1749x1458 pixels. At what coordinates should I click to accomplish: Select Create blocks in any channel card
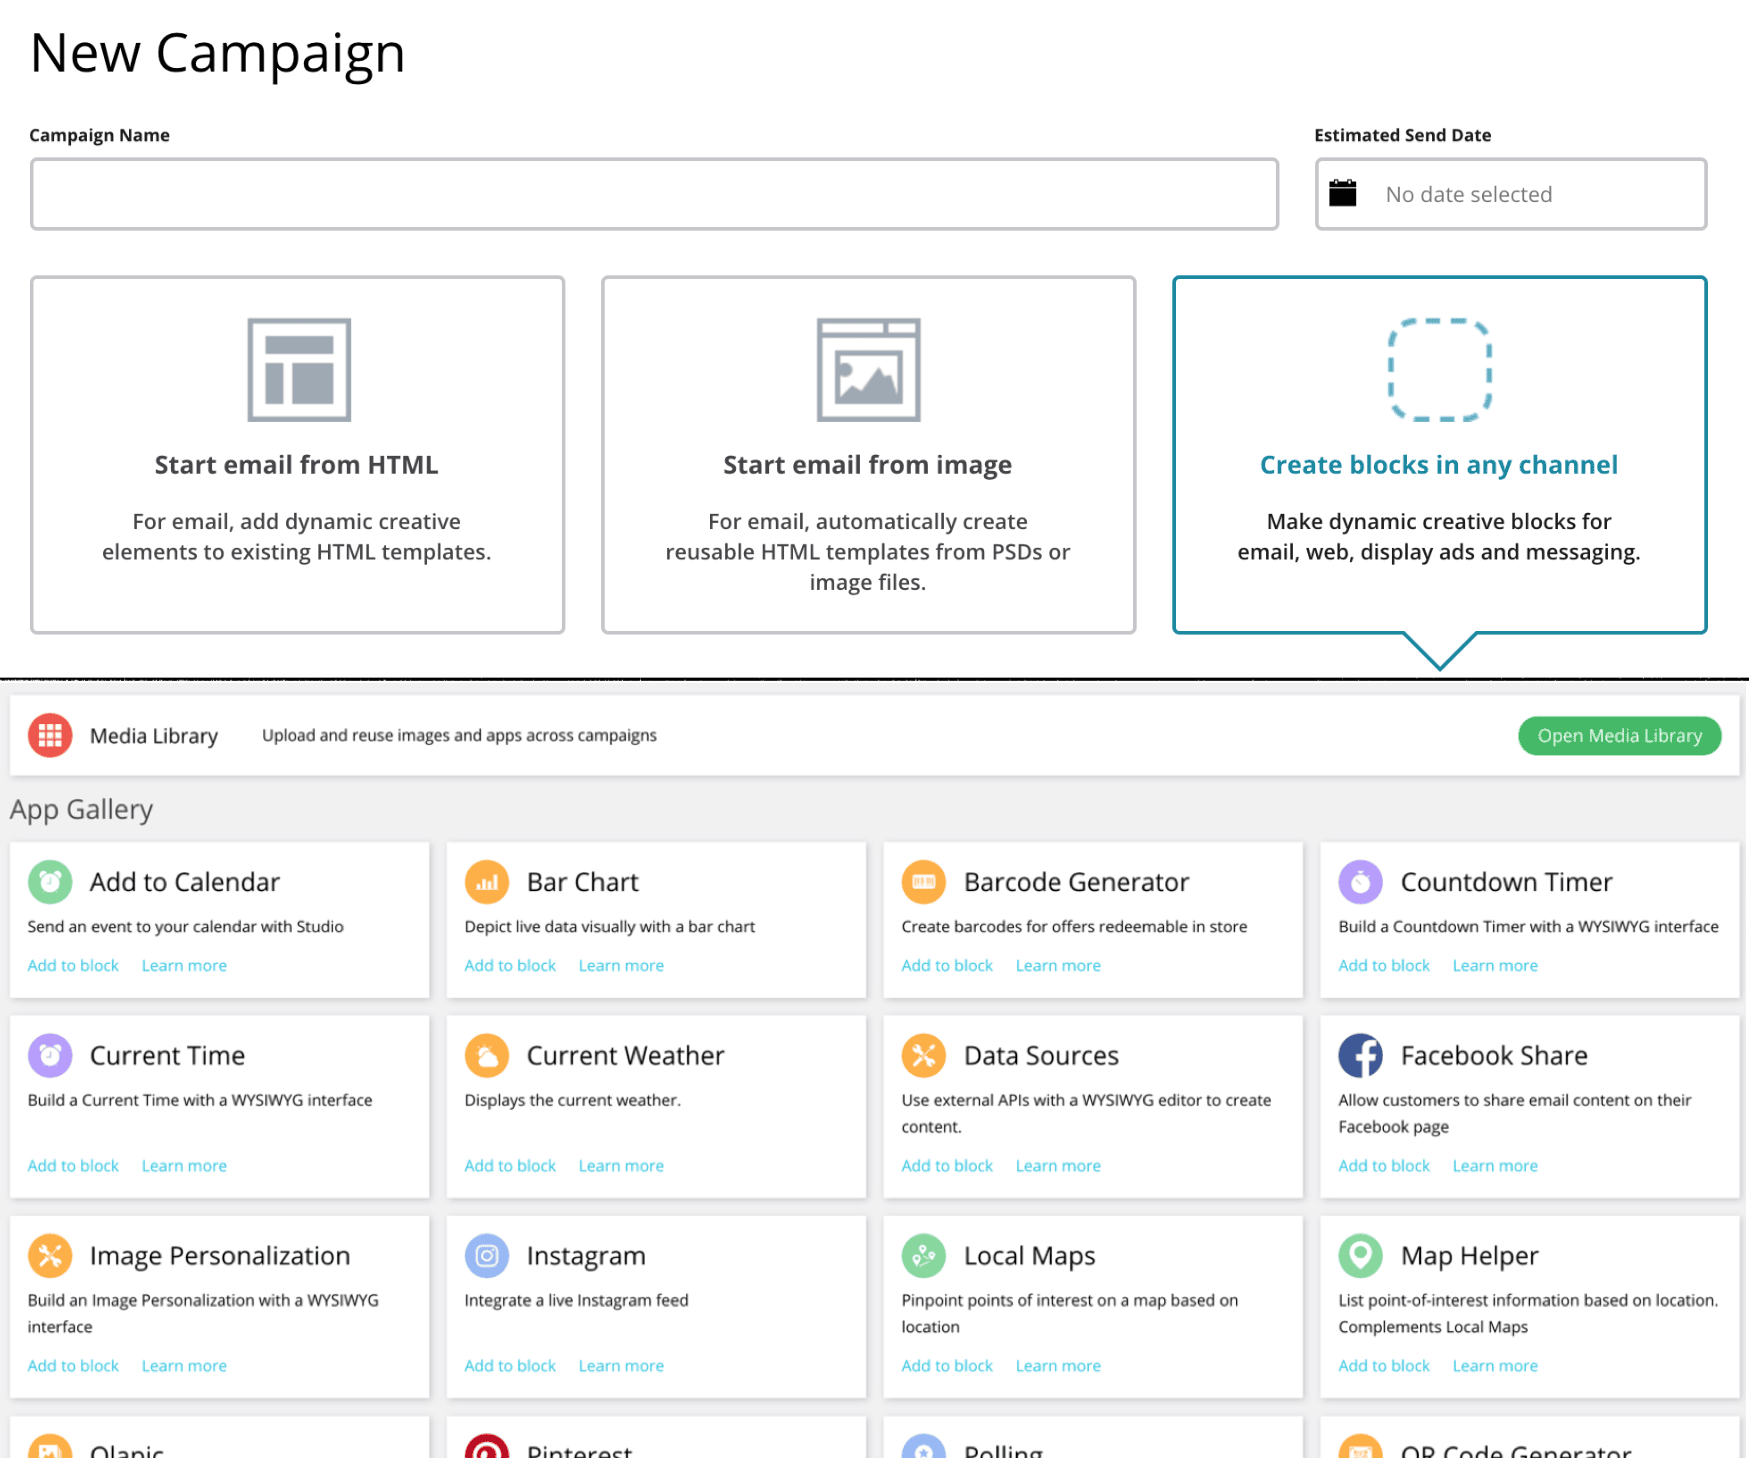(1439, 455)
